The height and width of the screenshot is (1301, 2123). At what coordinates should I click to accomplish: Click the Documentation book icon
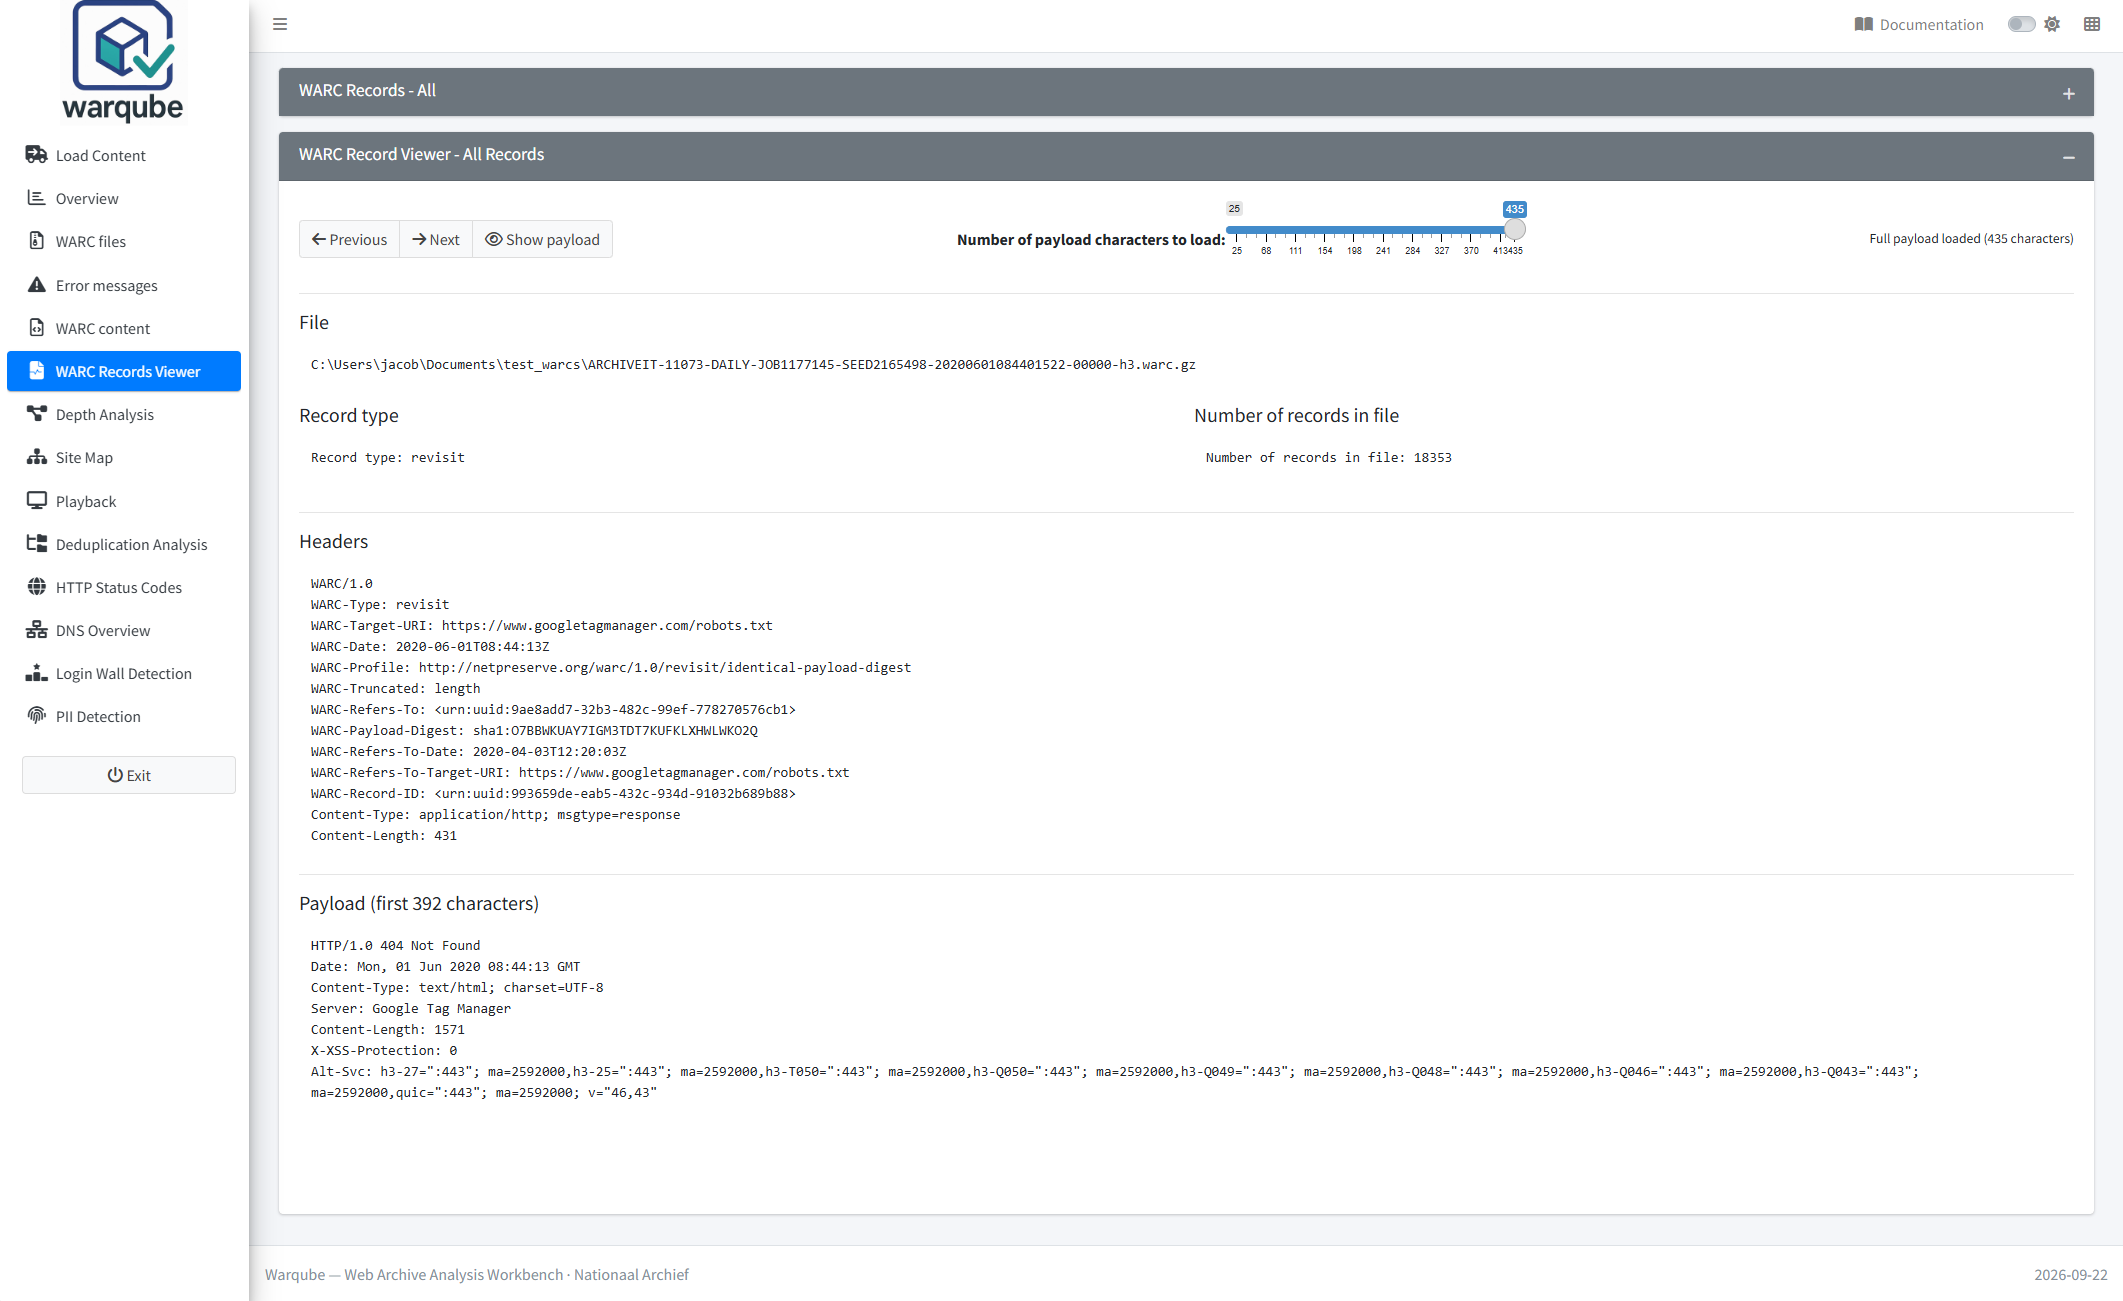(x=1863, y=24)
